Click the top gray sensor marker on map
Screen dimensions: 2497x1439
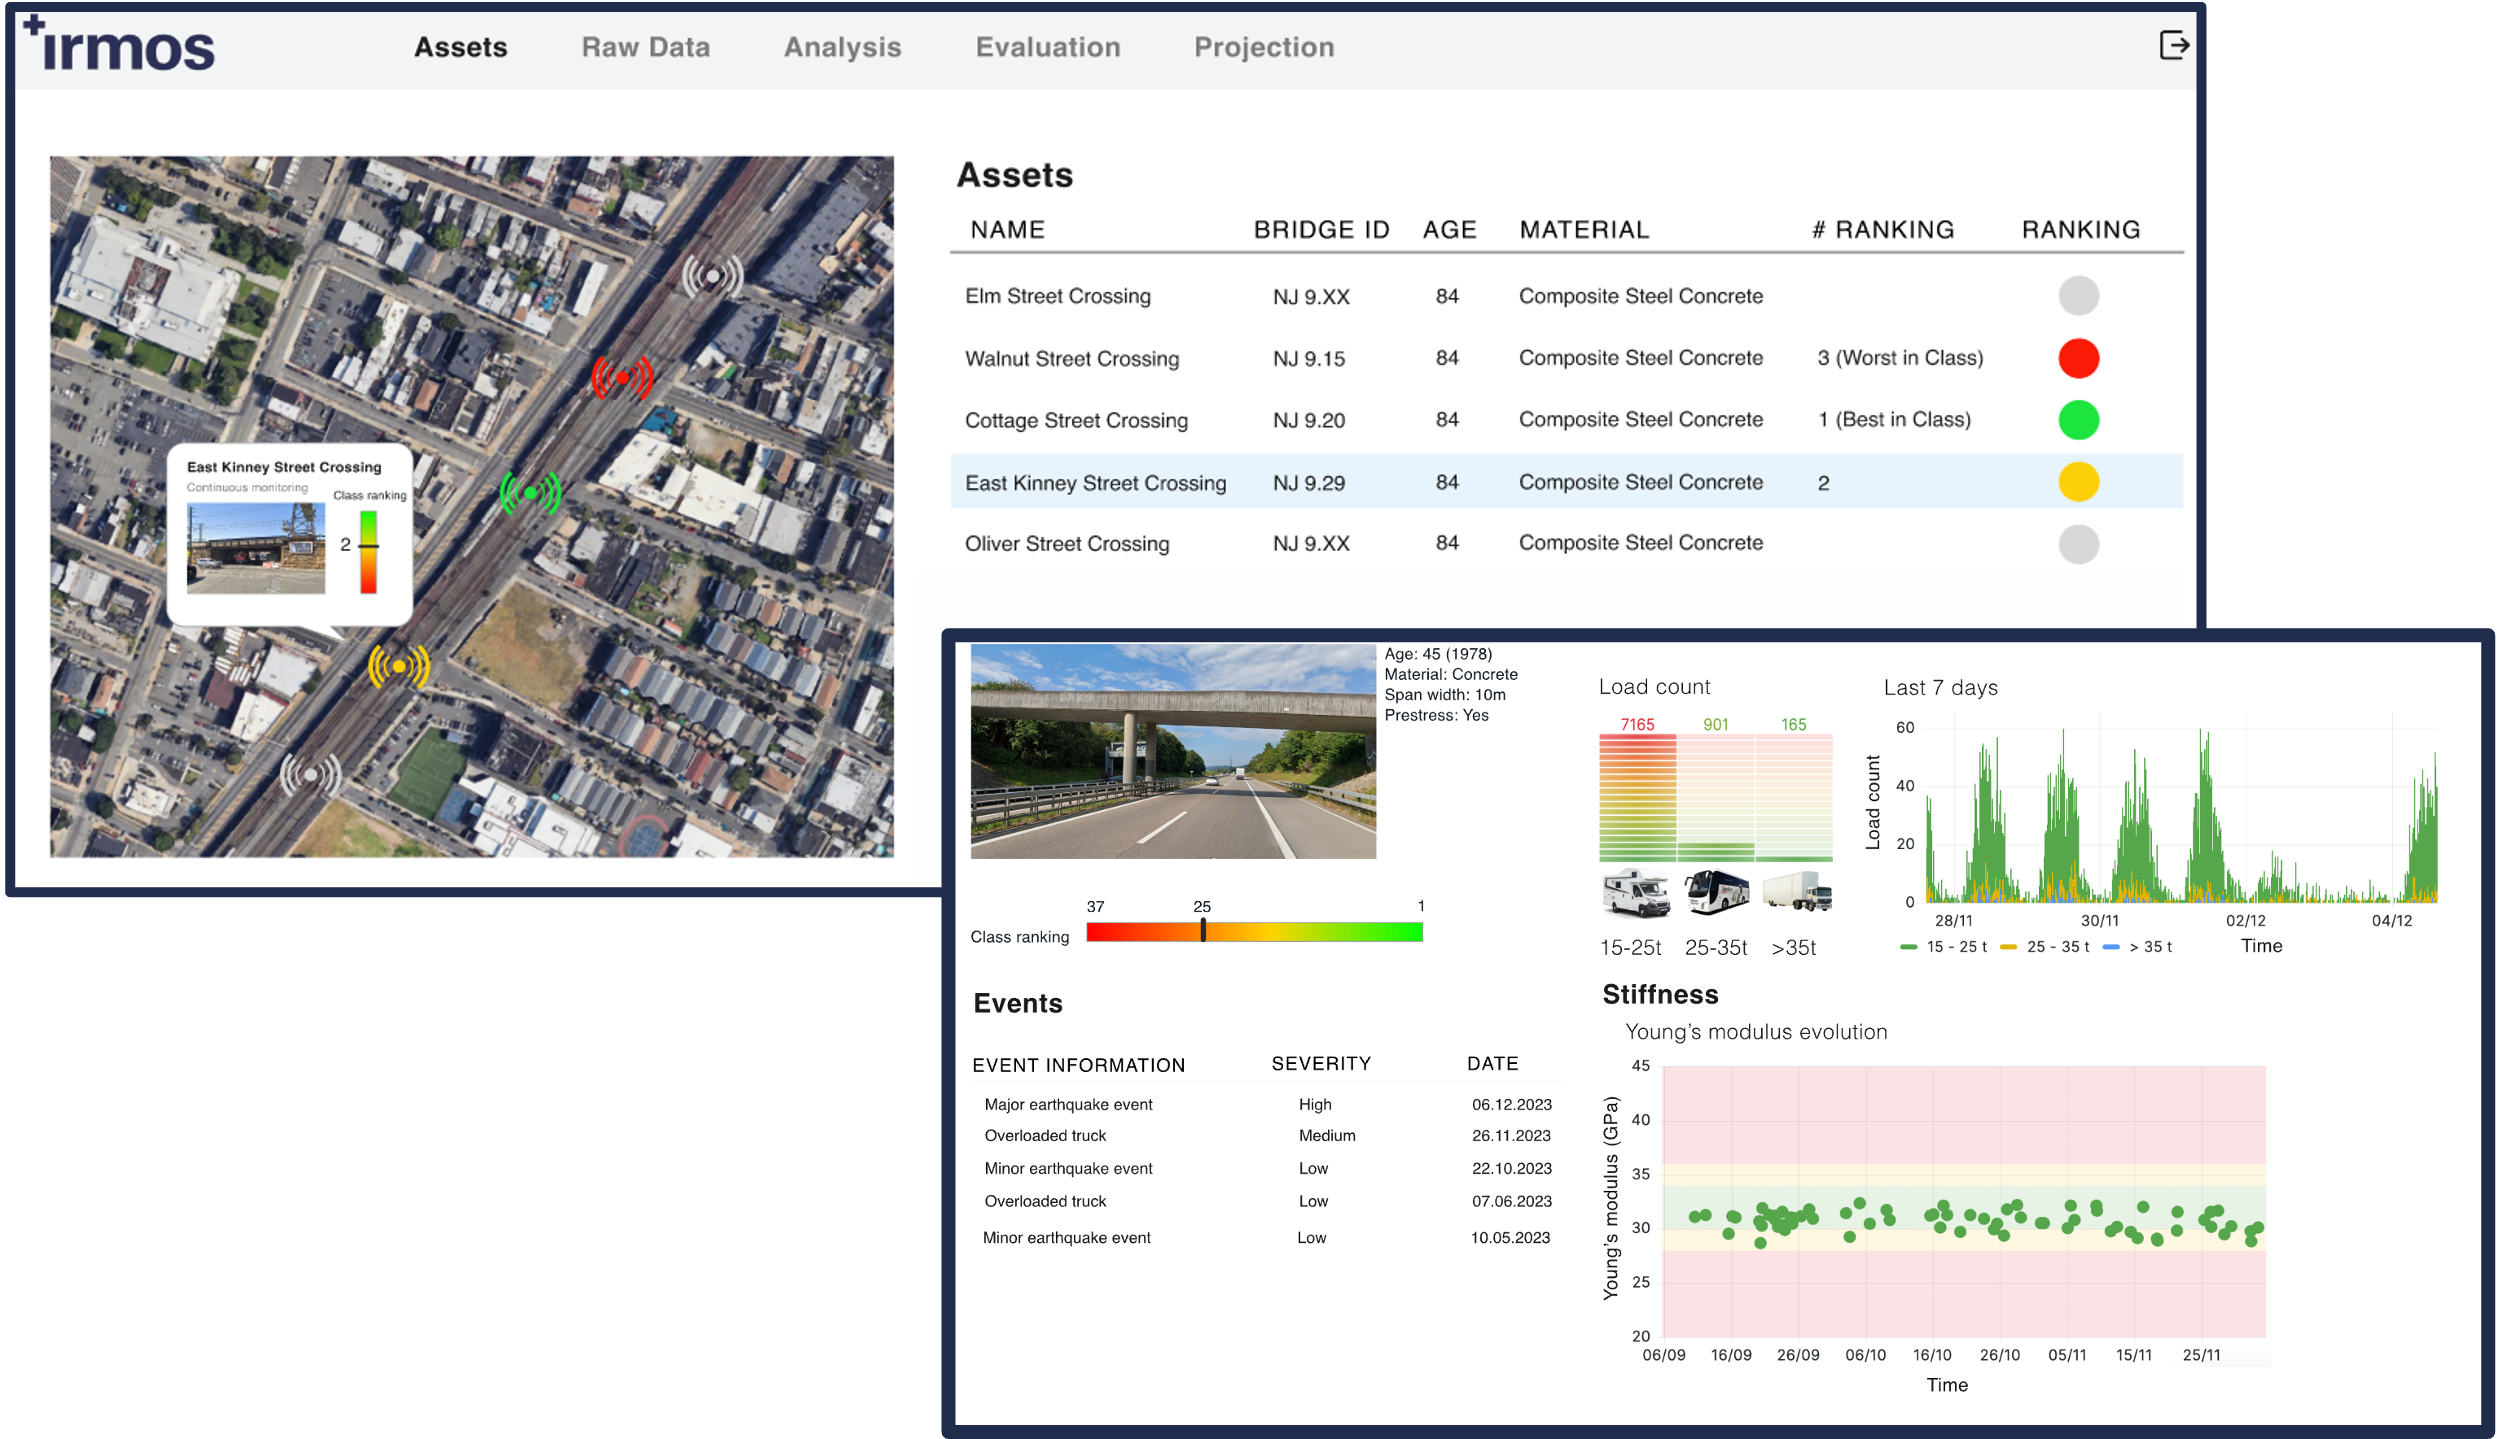tap(713, 276)
